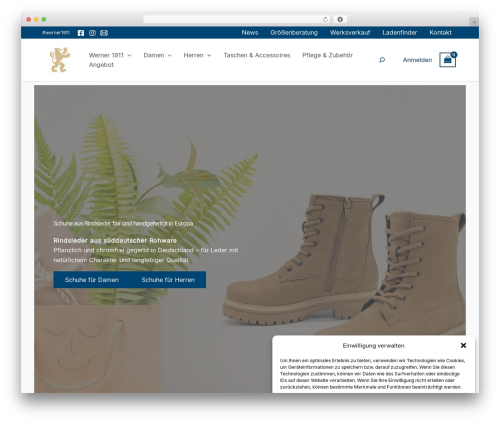Open the search magnifier icon
Image resolution: width=500 pixels, height=423 pixels.
coord(382,60)
